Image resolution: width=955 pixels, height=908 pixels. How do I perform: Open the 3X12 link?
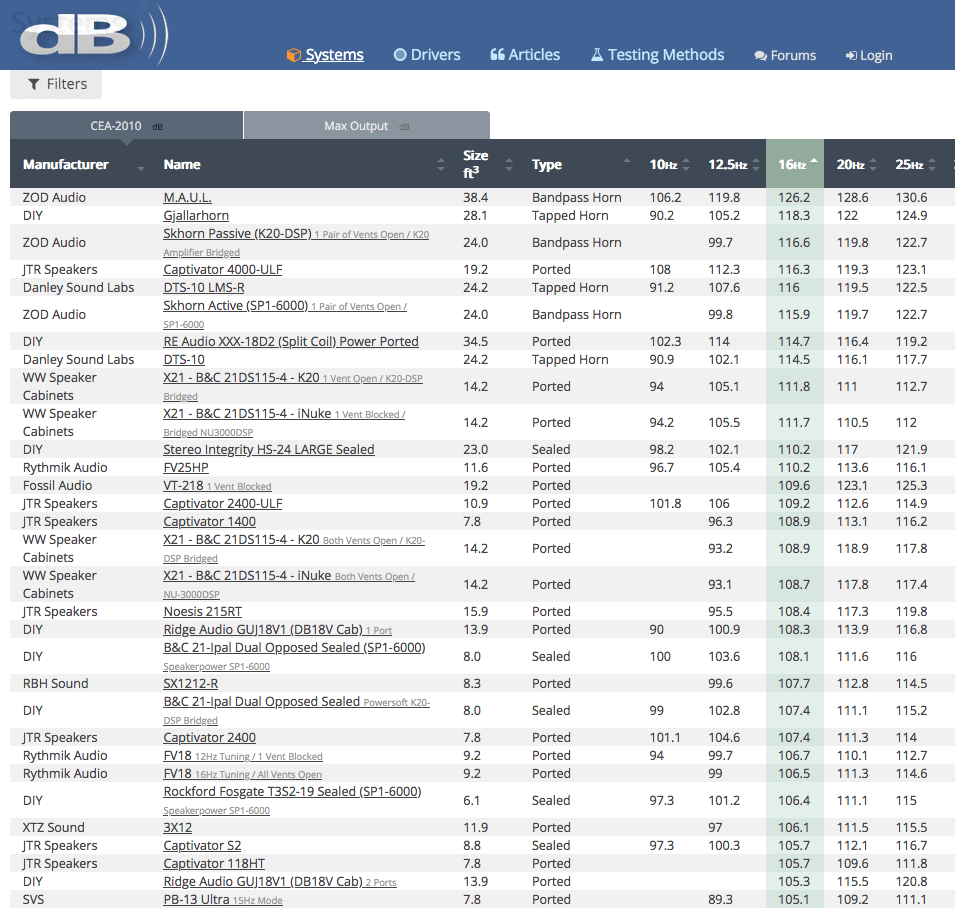point(178,828)
